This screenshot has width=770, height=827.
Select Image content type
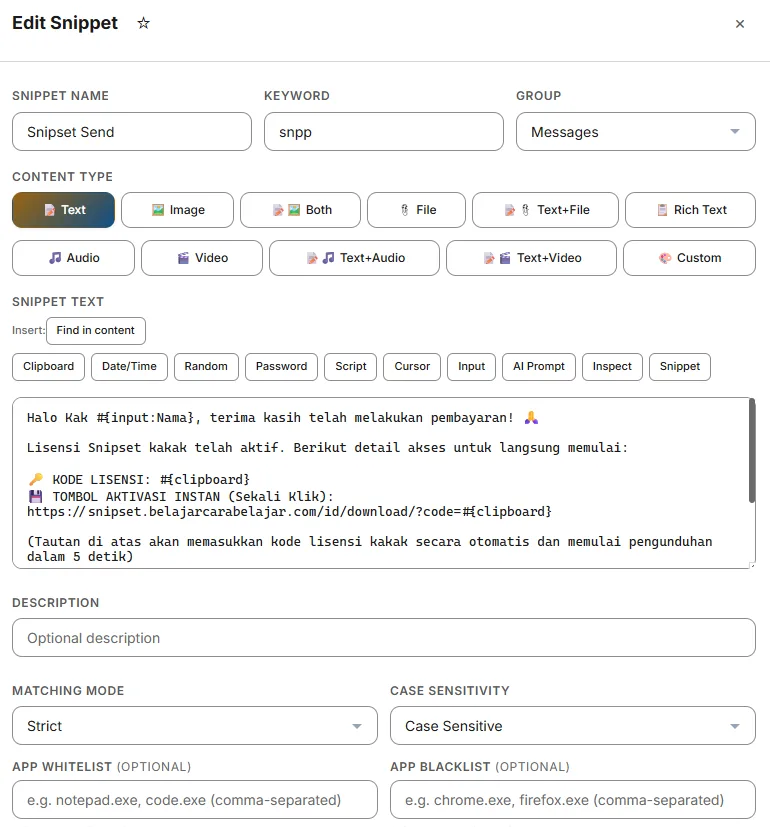tap(177, 210)
